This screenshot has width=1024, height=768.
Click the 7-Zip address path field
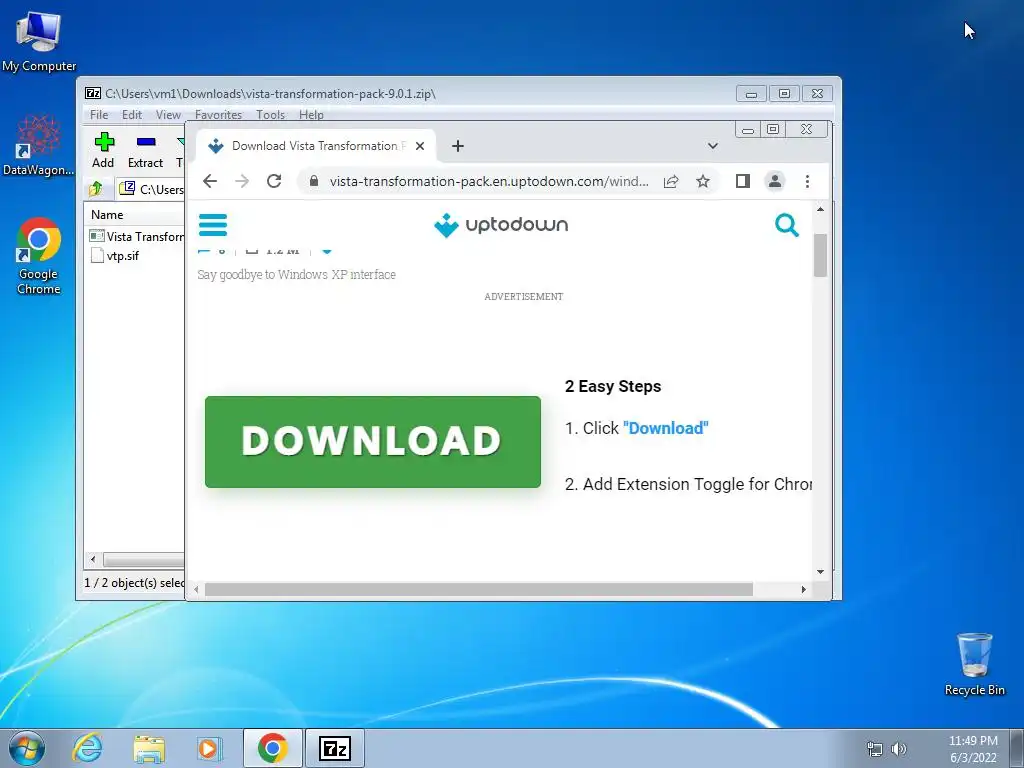click(152, 189)
